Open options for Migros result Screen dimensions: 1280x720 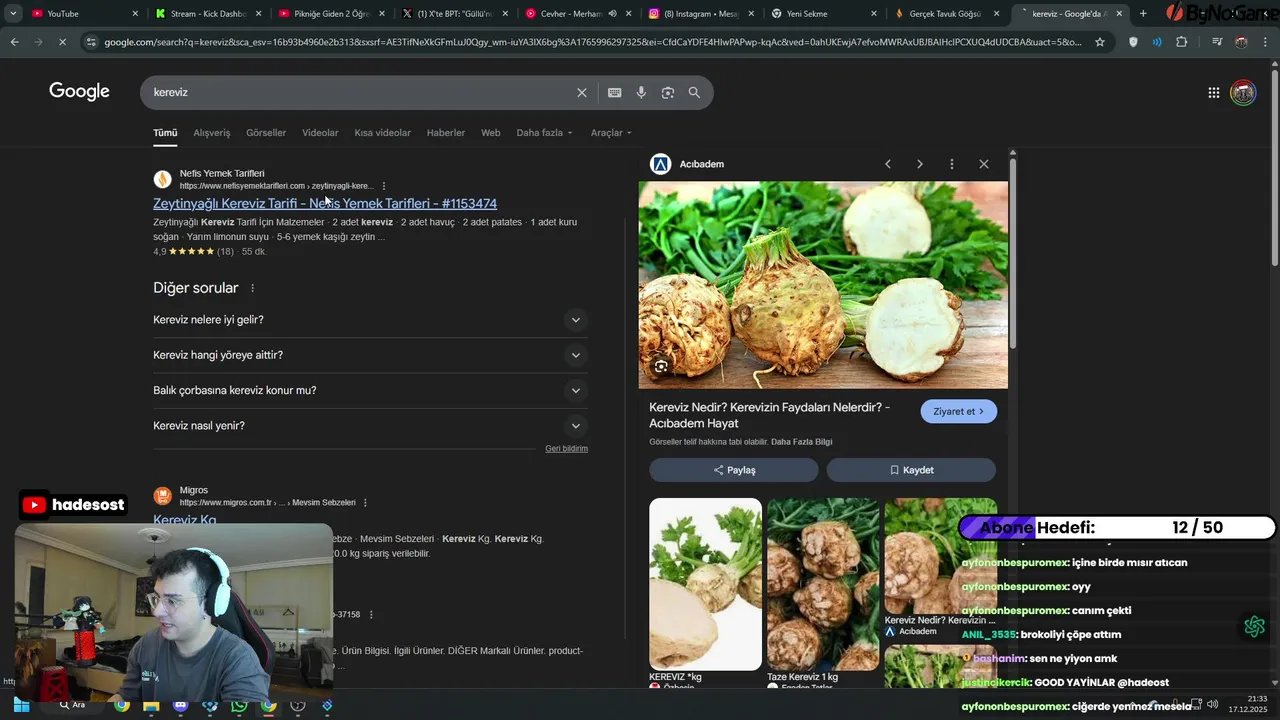[365, 503]
